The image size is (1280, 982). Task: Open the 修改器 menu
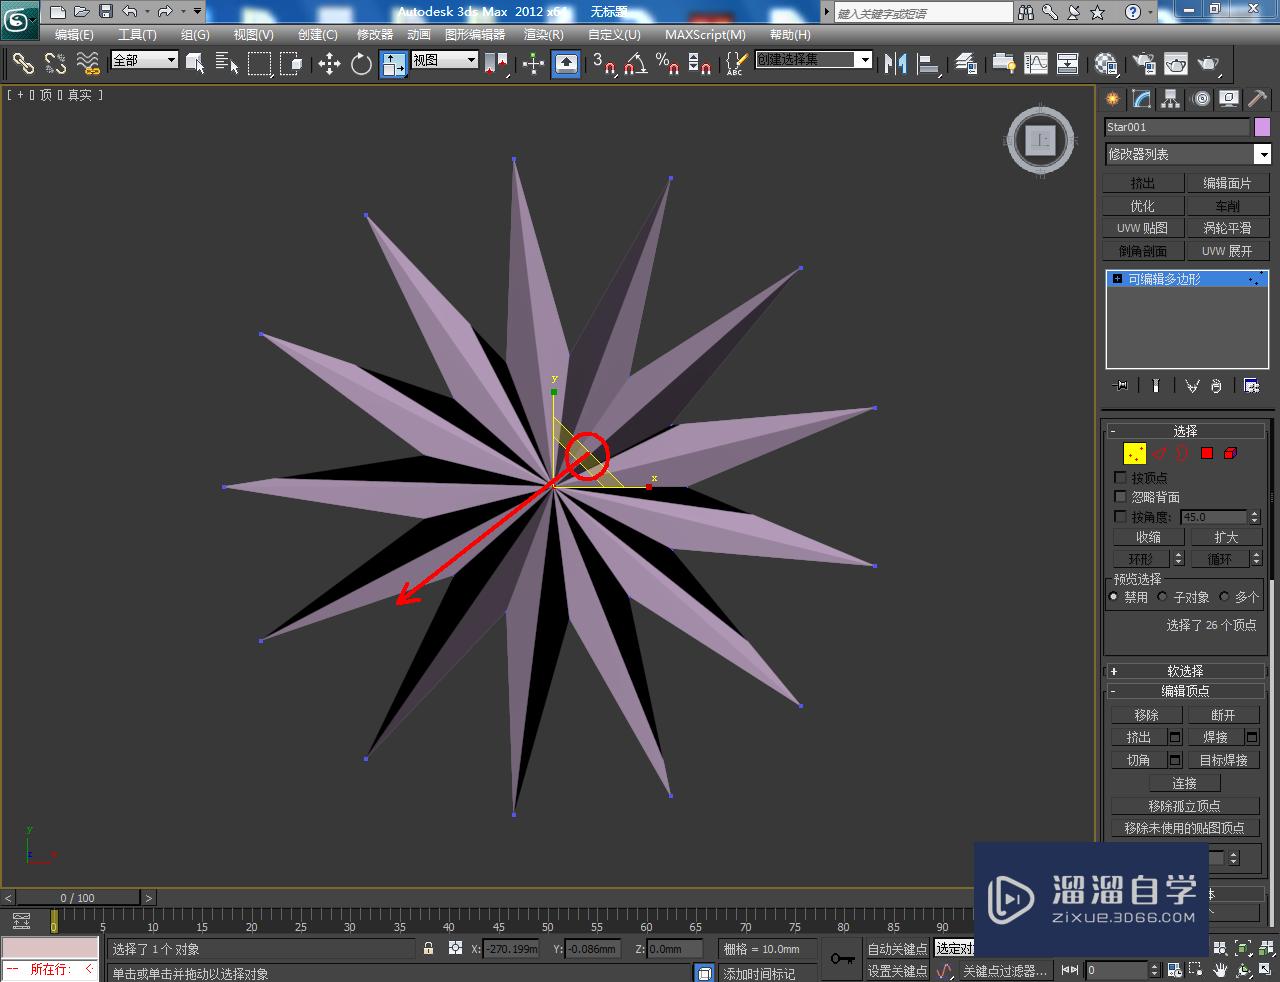(375, 34)
